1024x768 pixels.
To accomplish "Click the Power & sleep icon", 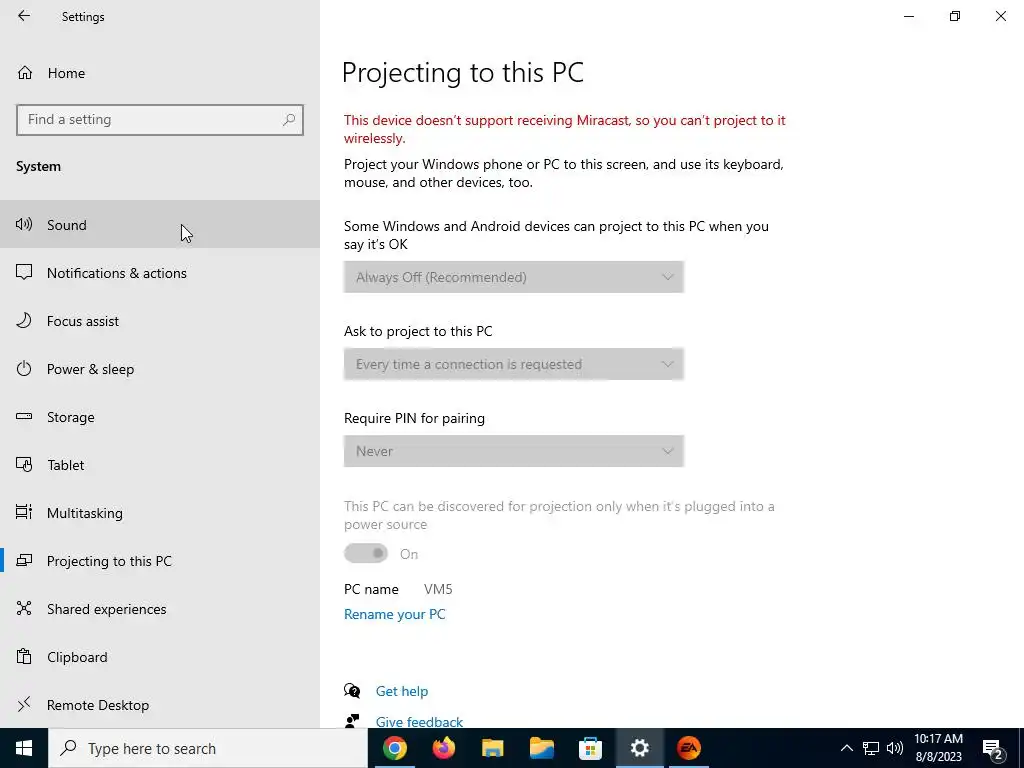I will pyautogui.click(x=24, y=368).
